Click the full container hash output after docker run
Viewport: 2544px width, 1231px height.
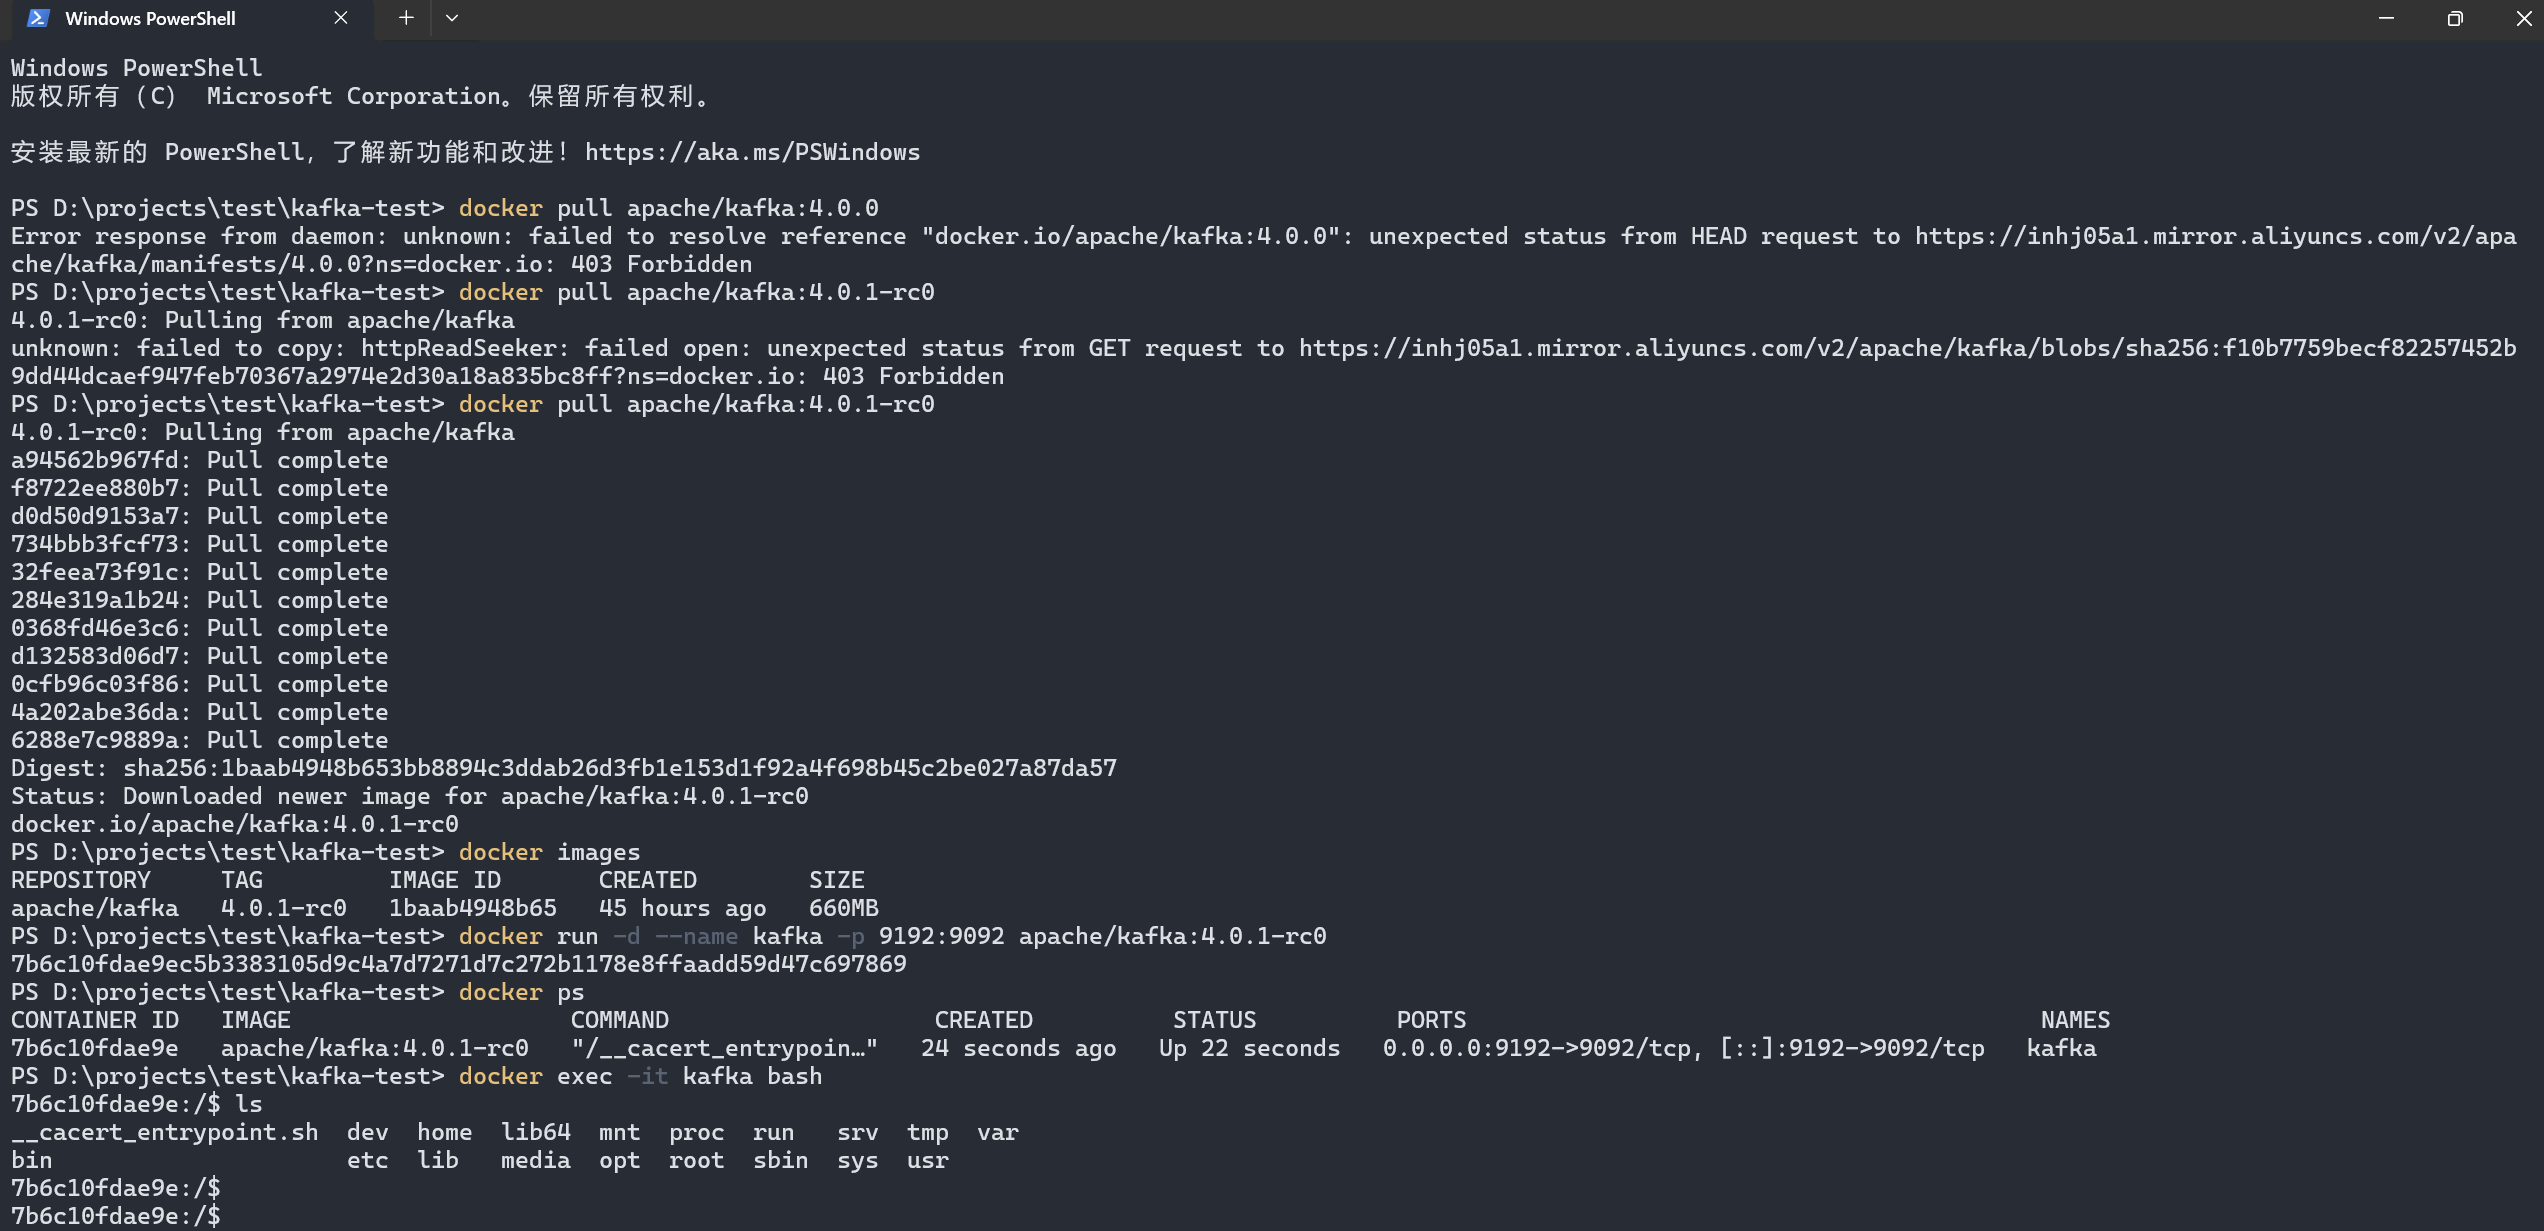point(459,964)
